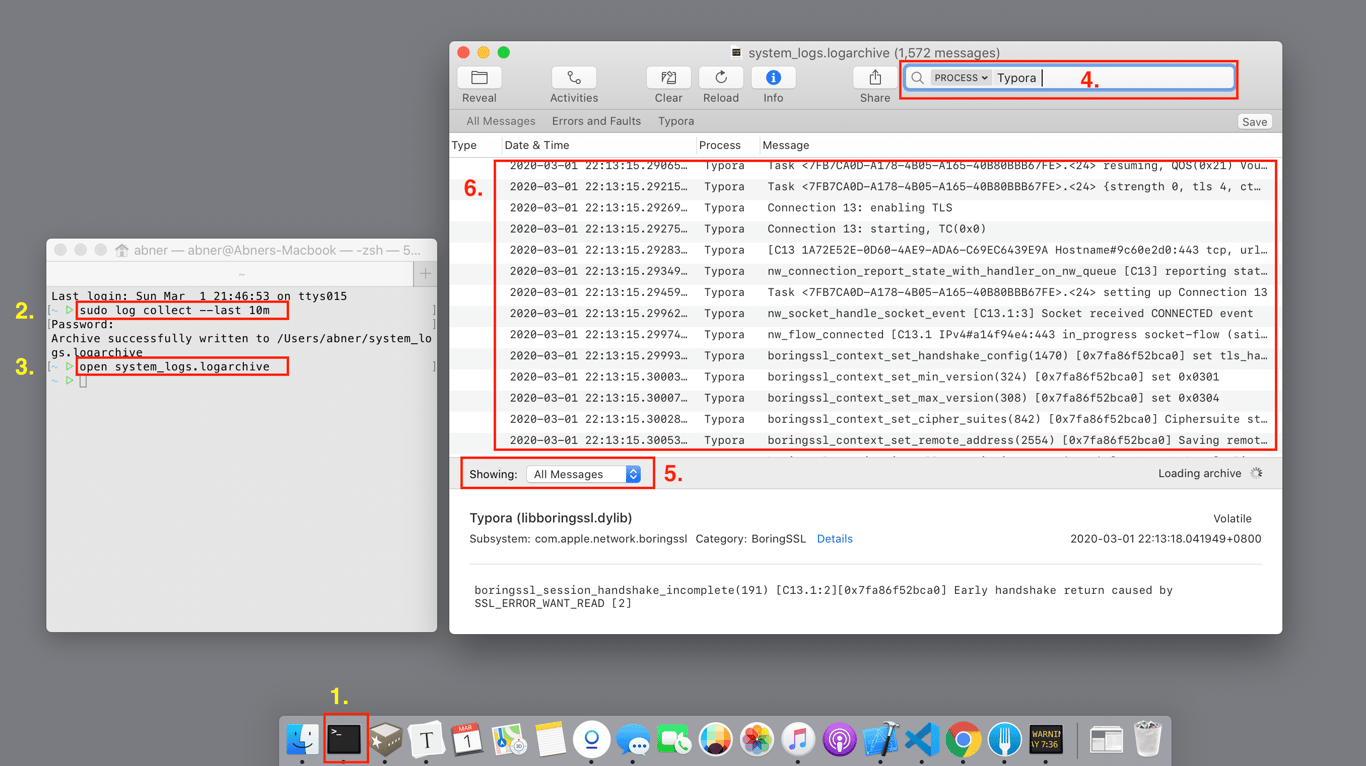Click the 'sudo log collect --last 10m' command
Screen dimensions: 1366x766
[174, 310]
